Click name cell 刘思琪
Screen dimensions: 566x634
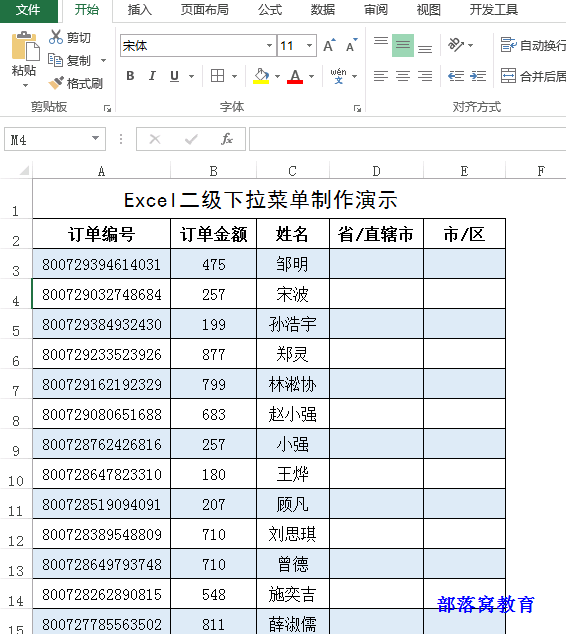coord(293,534)
